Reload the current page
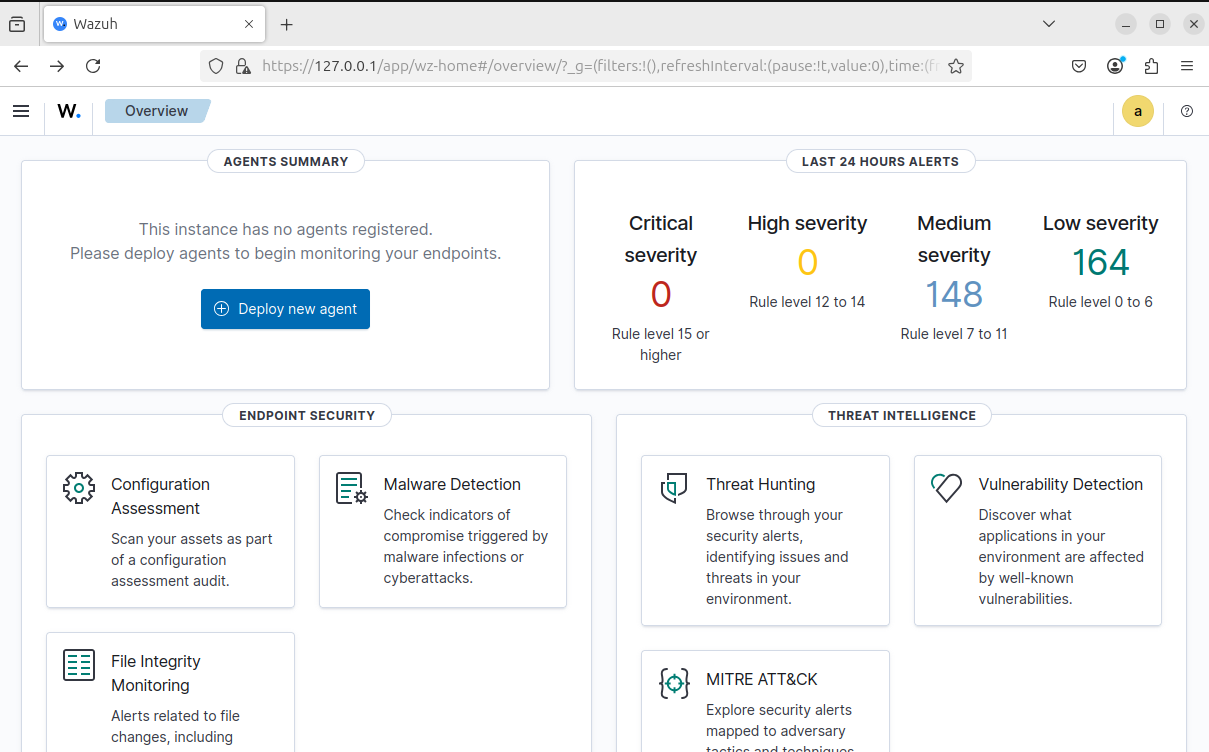The image size is (1209, 752). pyautogui.click(x=93, y=66)
